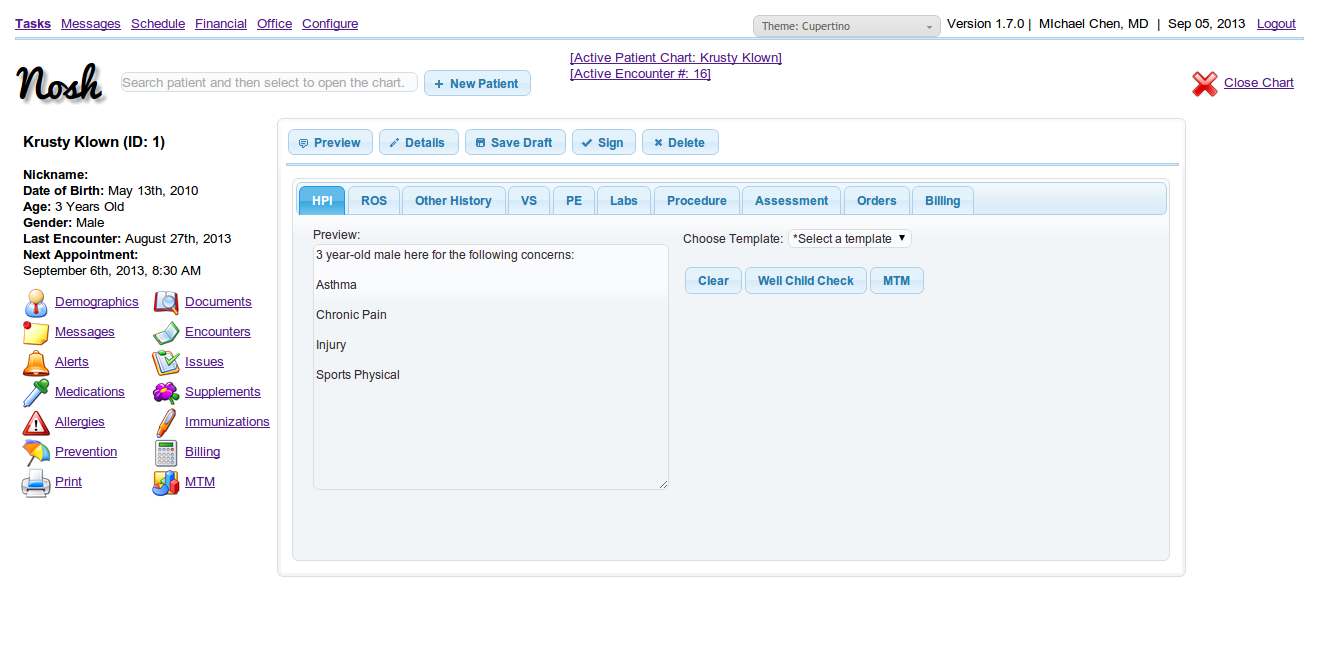Sign the encounter with Sign button

coord(603,143)
